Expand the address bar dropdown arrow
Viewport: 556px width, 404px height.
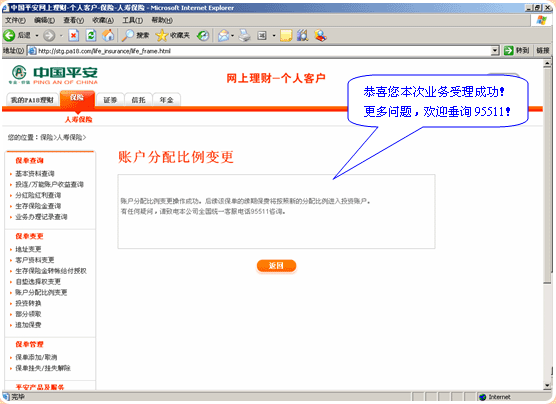[495, 51]
